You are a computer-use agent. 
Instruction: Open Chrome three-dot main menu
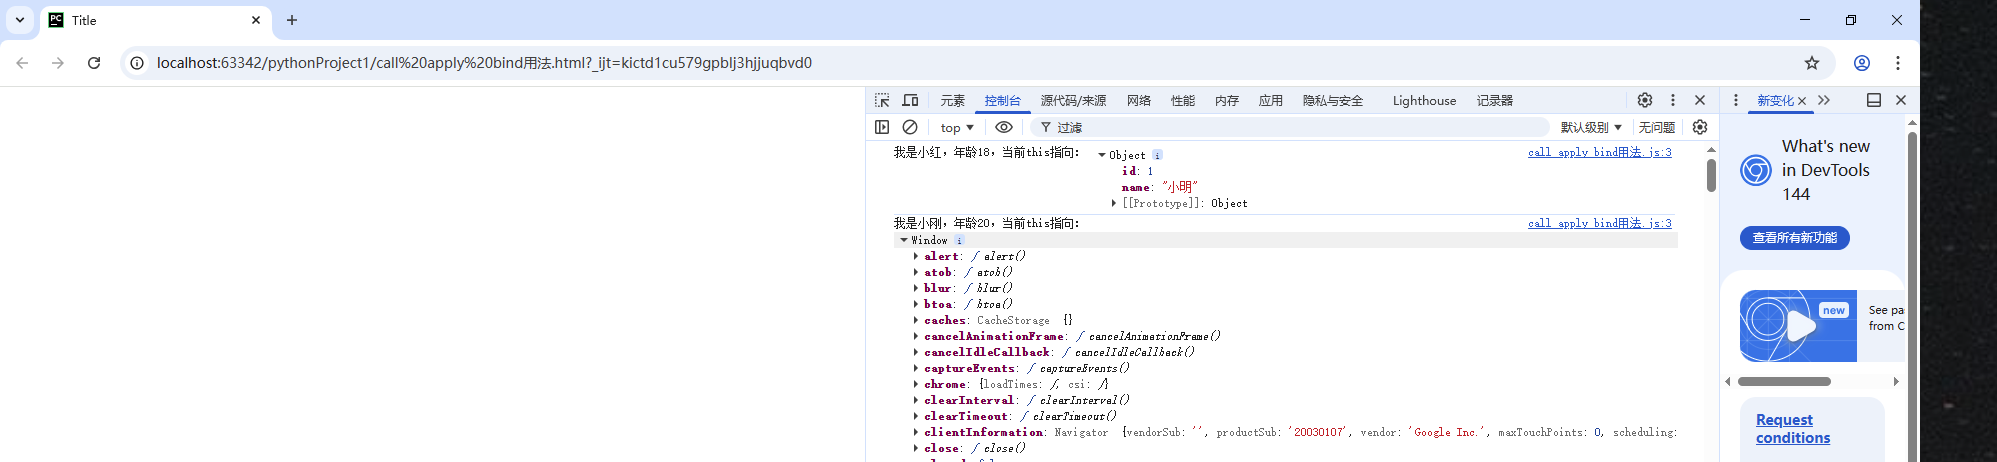[1898, 63]
